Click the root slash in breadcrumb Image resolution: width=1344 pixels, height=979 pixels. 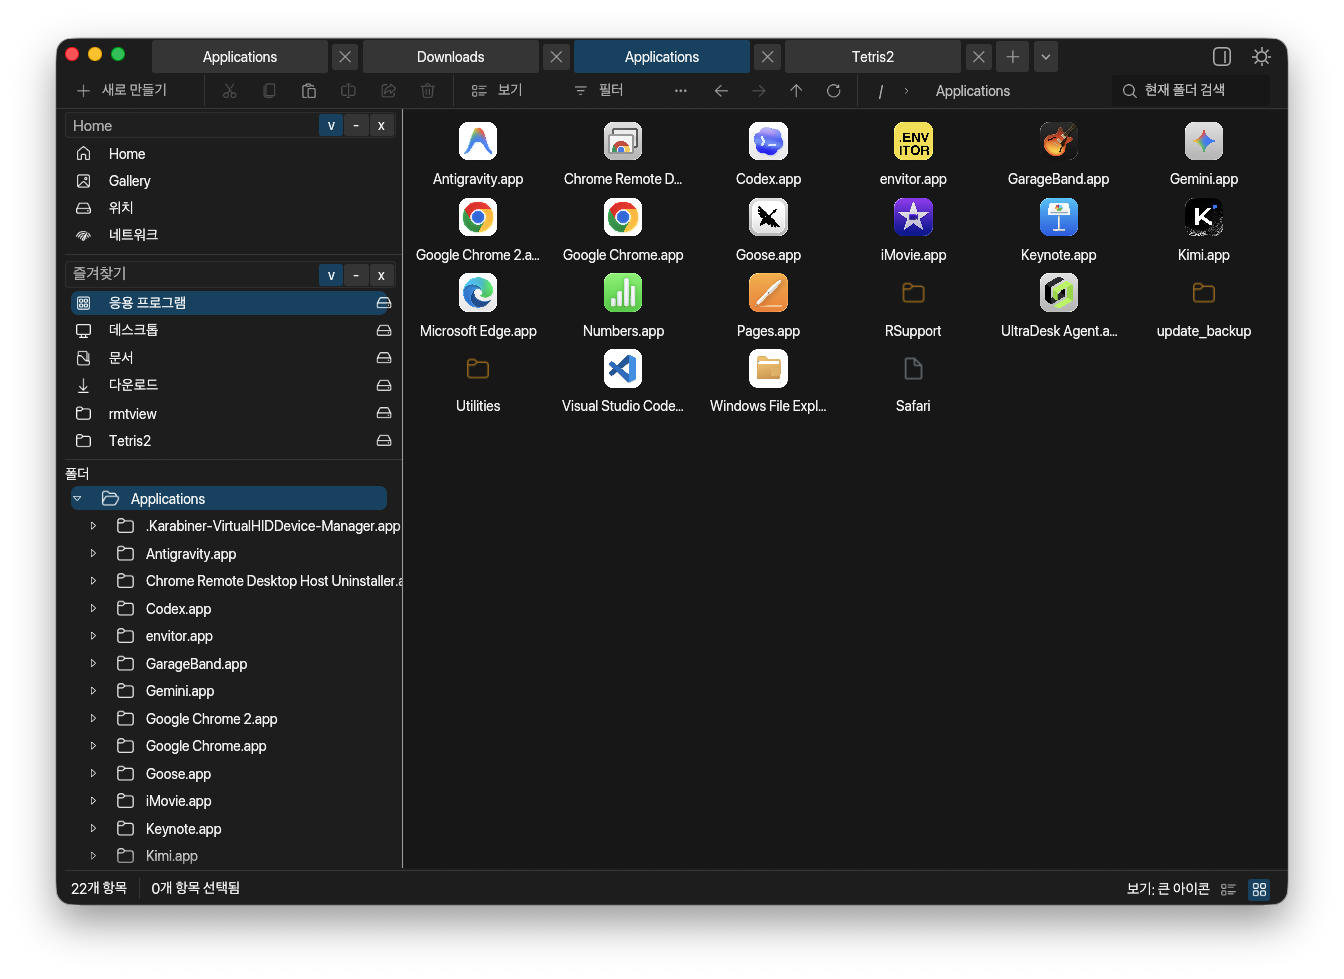pyautogui.click(x=880, y=91)
